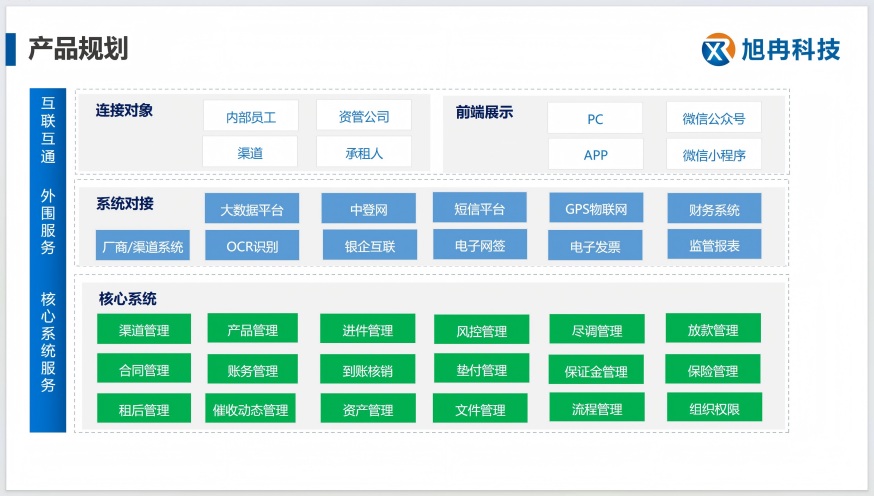Select the 放款管理 green block
Screen dimensions: 874x496
point(713,329)
